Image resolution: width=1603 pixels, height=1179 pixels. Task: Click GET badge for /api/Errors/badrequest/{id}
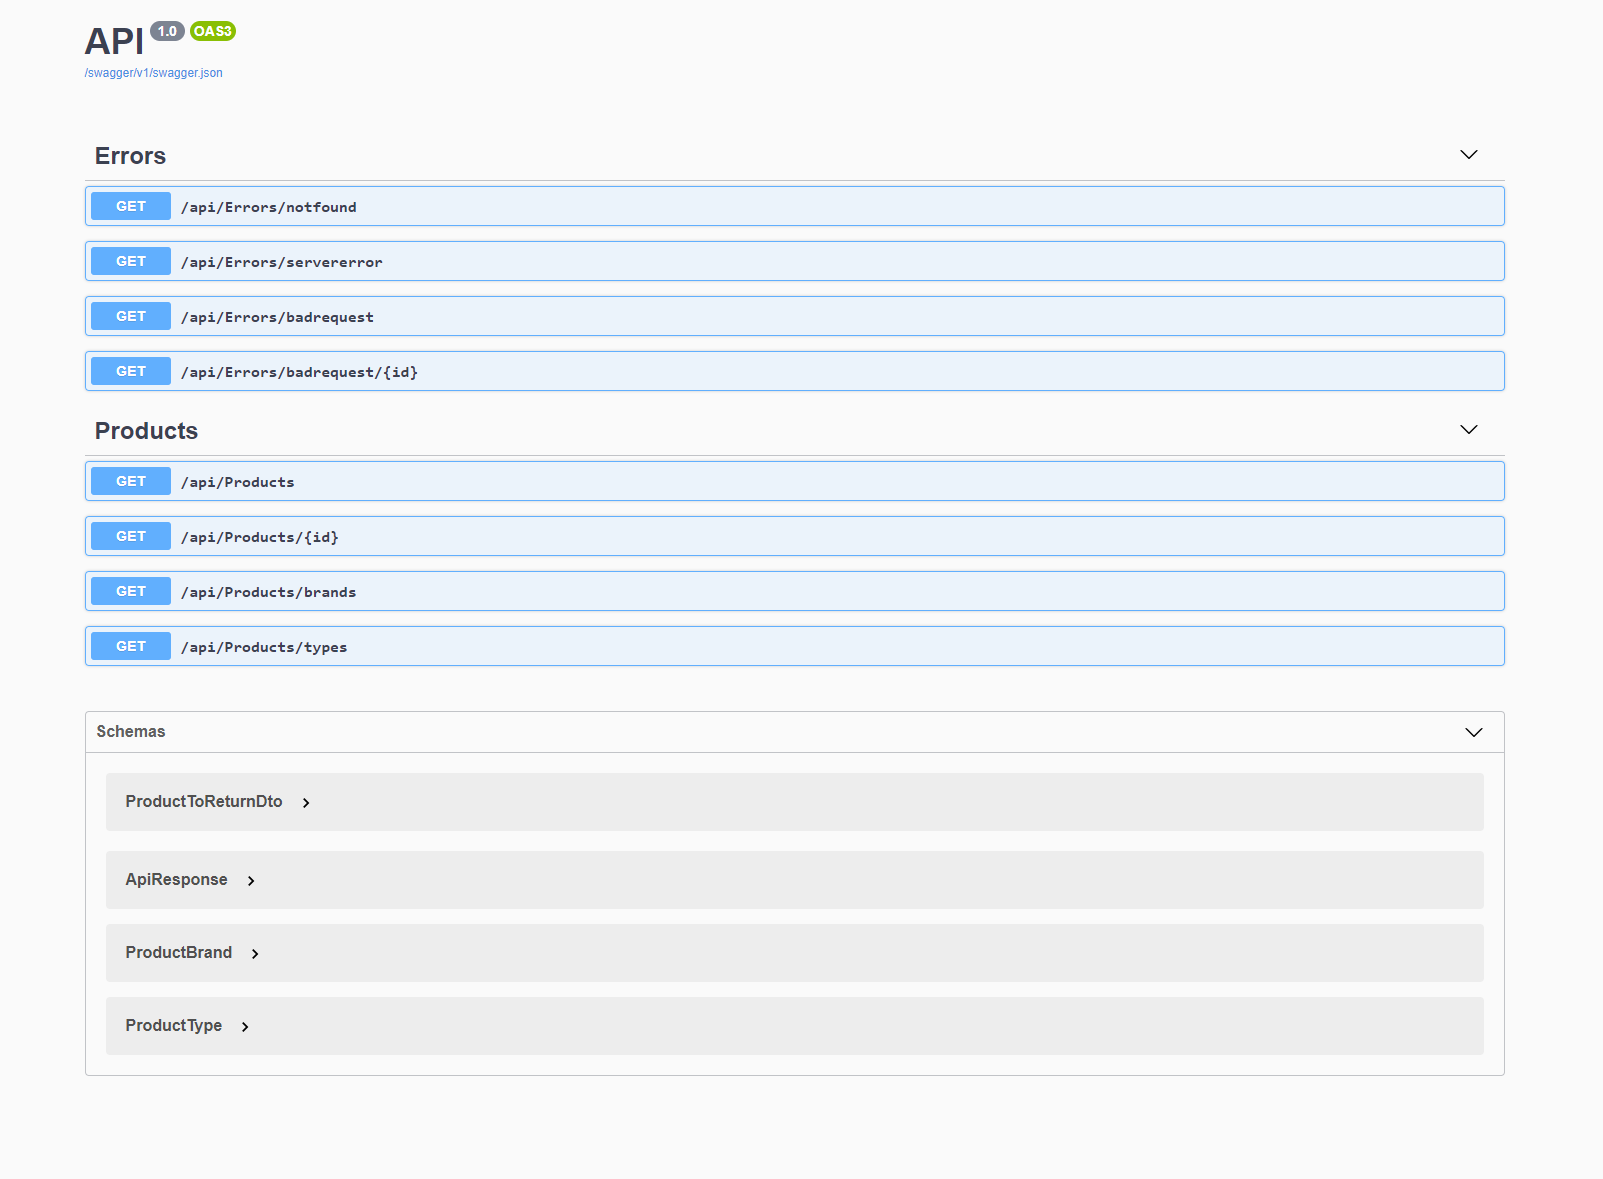pos(131,371)
